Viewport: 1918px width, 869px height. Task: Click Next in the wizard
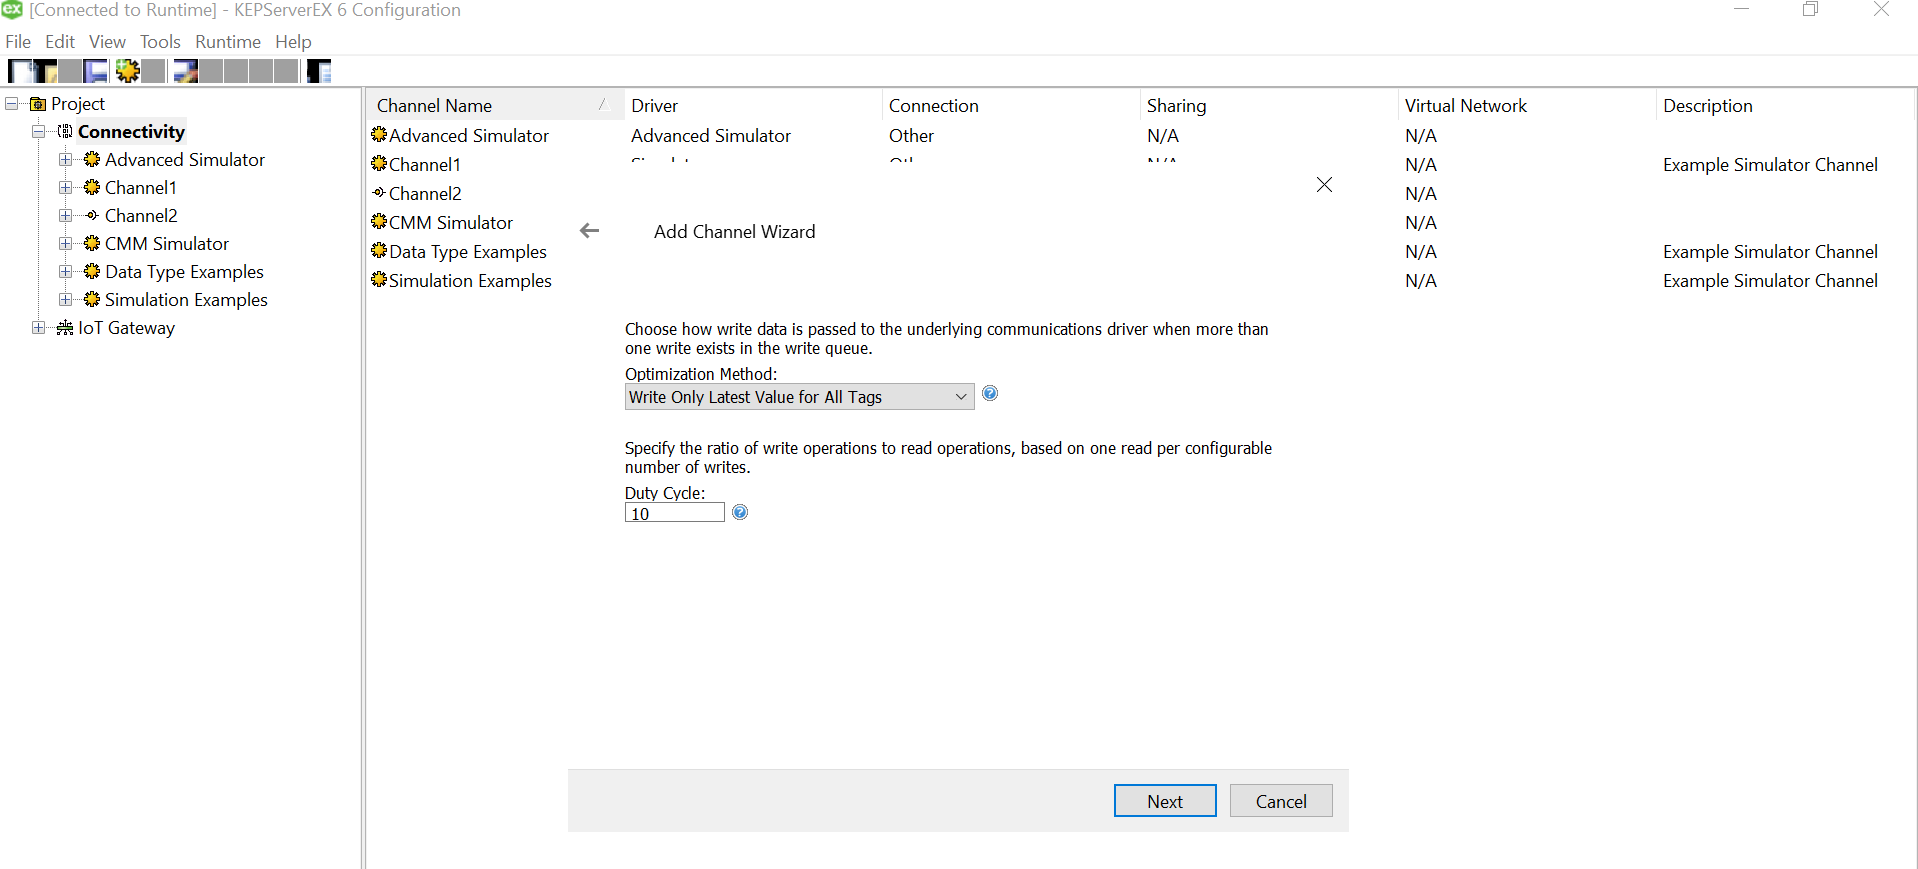click(x=1164, y=801)
